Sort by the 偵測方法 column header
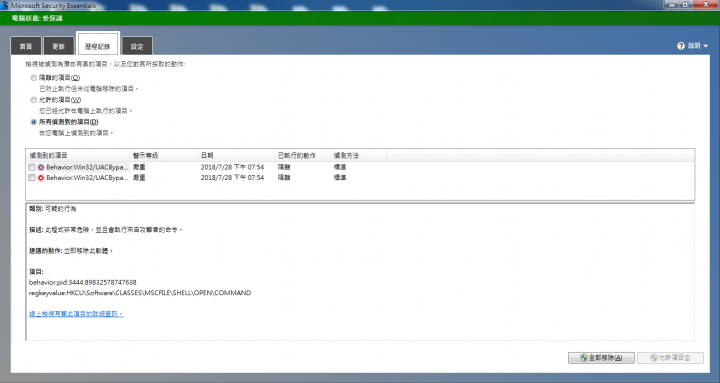The height and width of the screenshot is (383, 720). (x=358, y=155)
